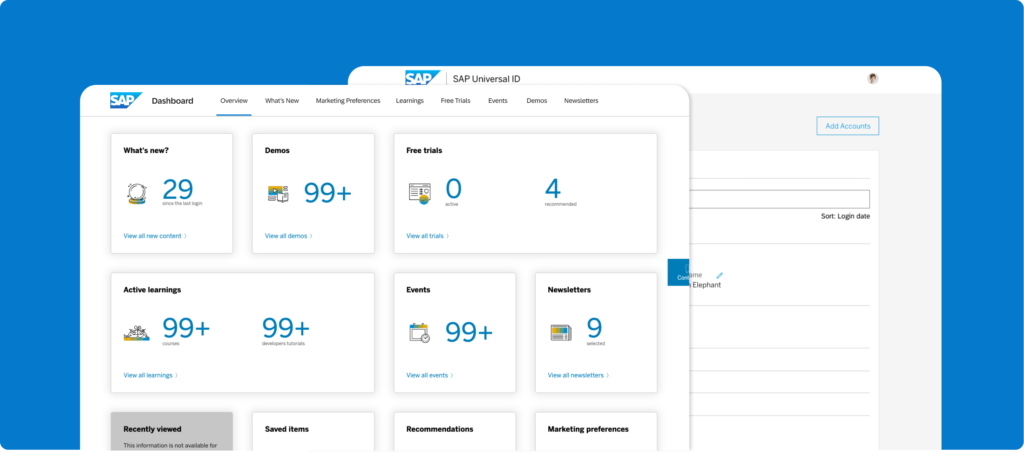The image size is (1024, 453).
Task: Click the Demos card icon
Action: pos(278,194)
